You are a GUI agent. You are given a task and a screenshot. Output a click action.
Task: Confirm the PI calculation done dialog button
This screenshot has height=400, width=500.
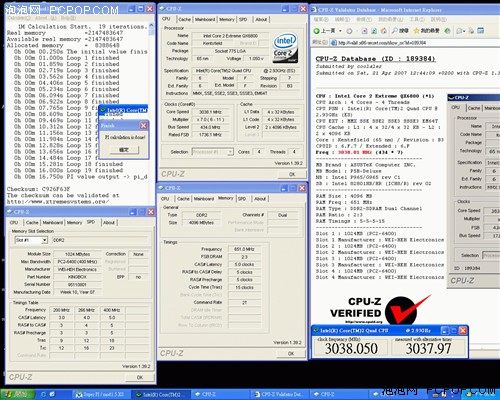coord(124,150)
